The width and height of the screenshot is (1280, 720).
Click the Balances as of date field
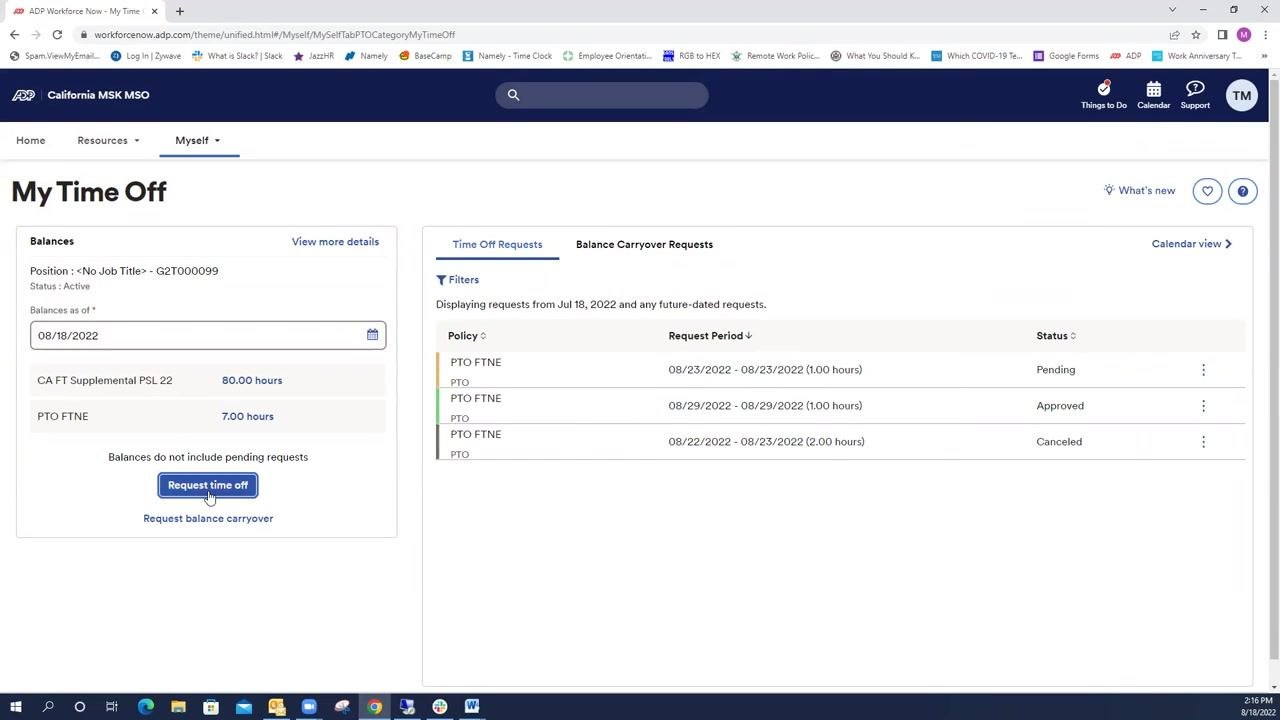point(208,335)
